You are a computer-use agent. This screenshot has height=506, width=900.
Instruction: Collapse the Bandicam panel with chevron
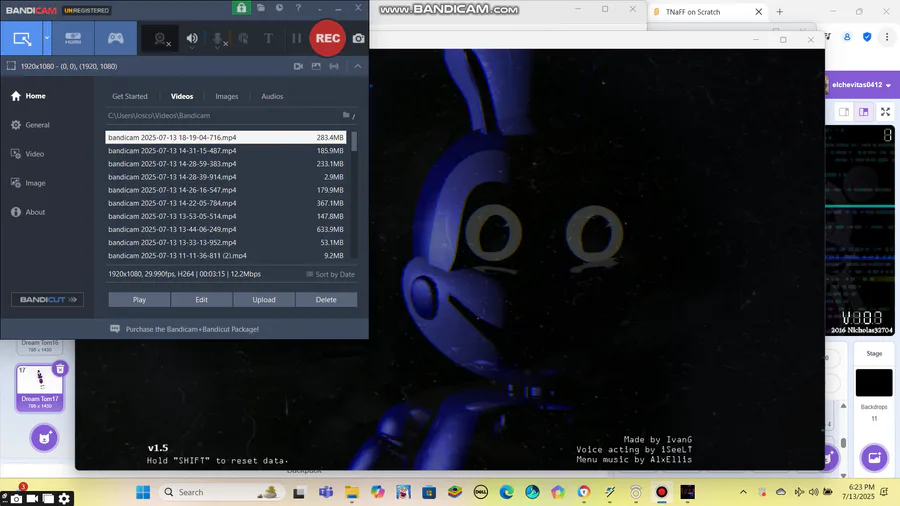[358, 66]
